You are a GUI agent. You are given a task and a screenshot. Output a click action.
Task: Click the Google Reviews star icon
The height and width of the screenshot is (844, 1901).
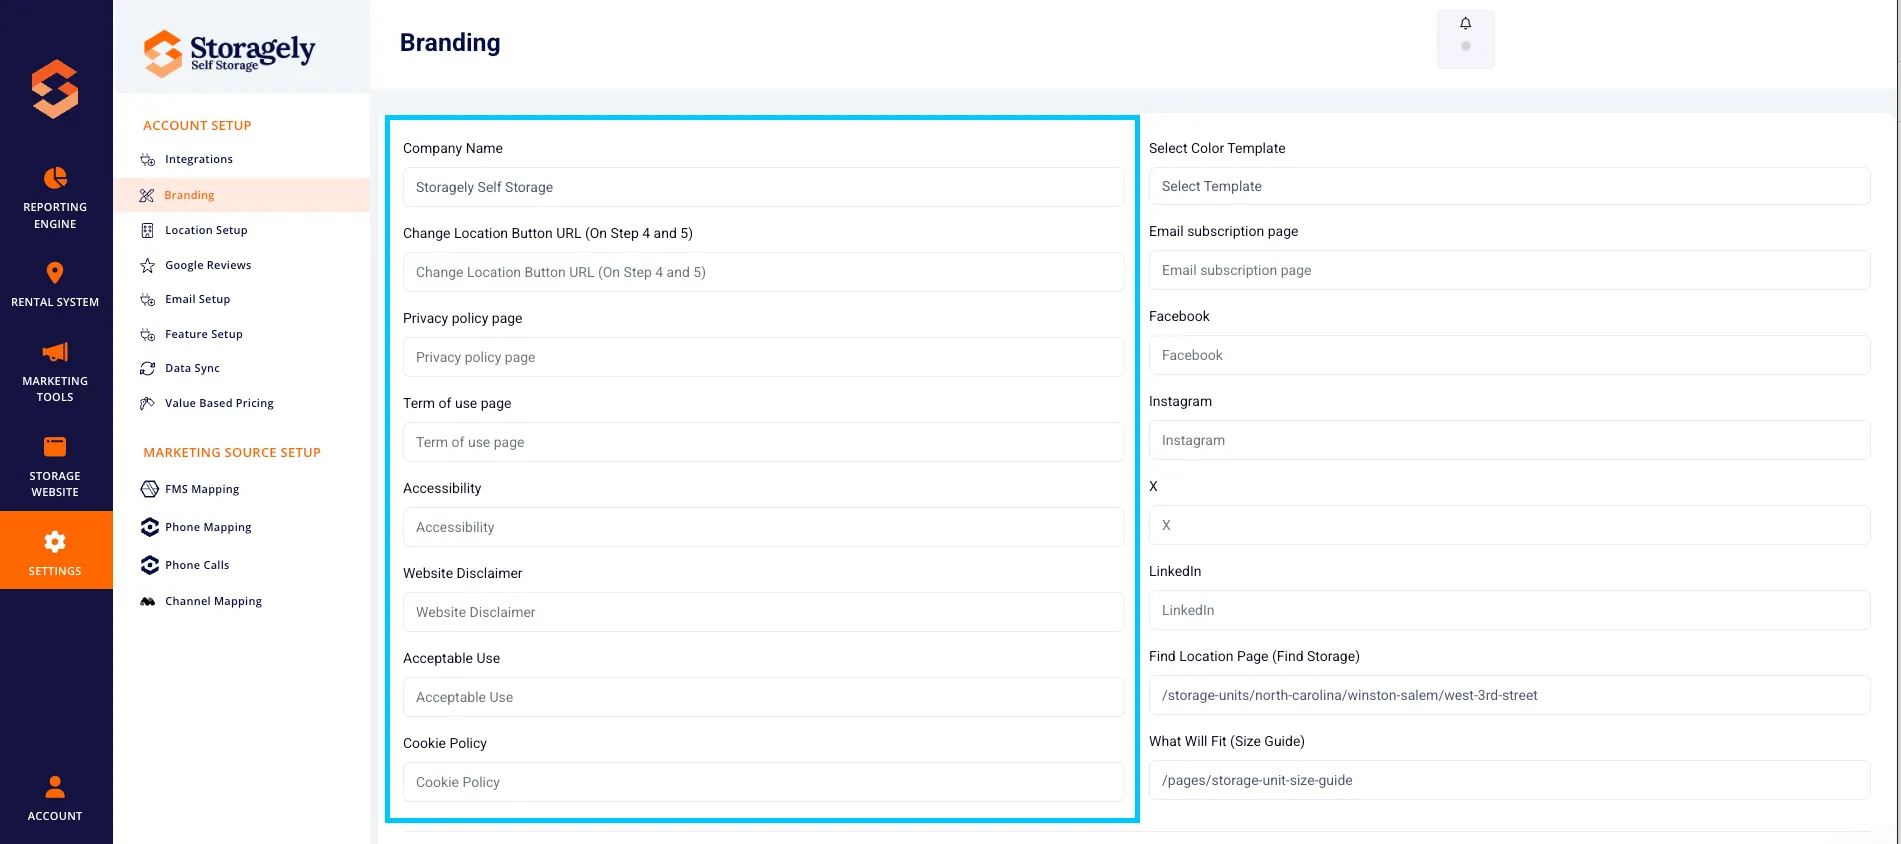(x=148, y=266)
